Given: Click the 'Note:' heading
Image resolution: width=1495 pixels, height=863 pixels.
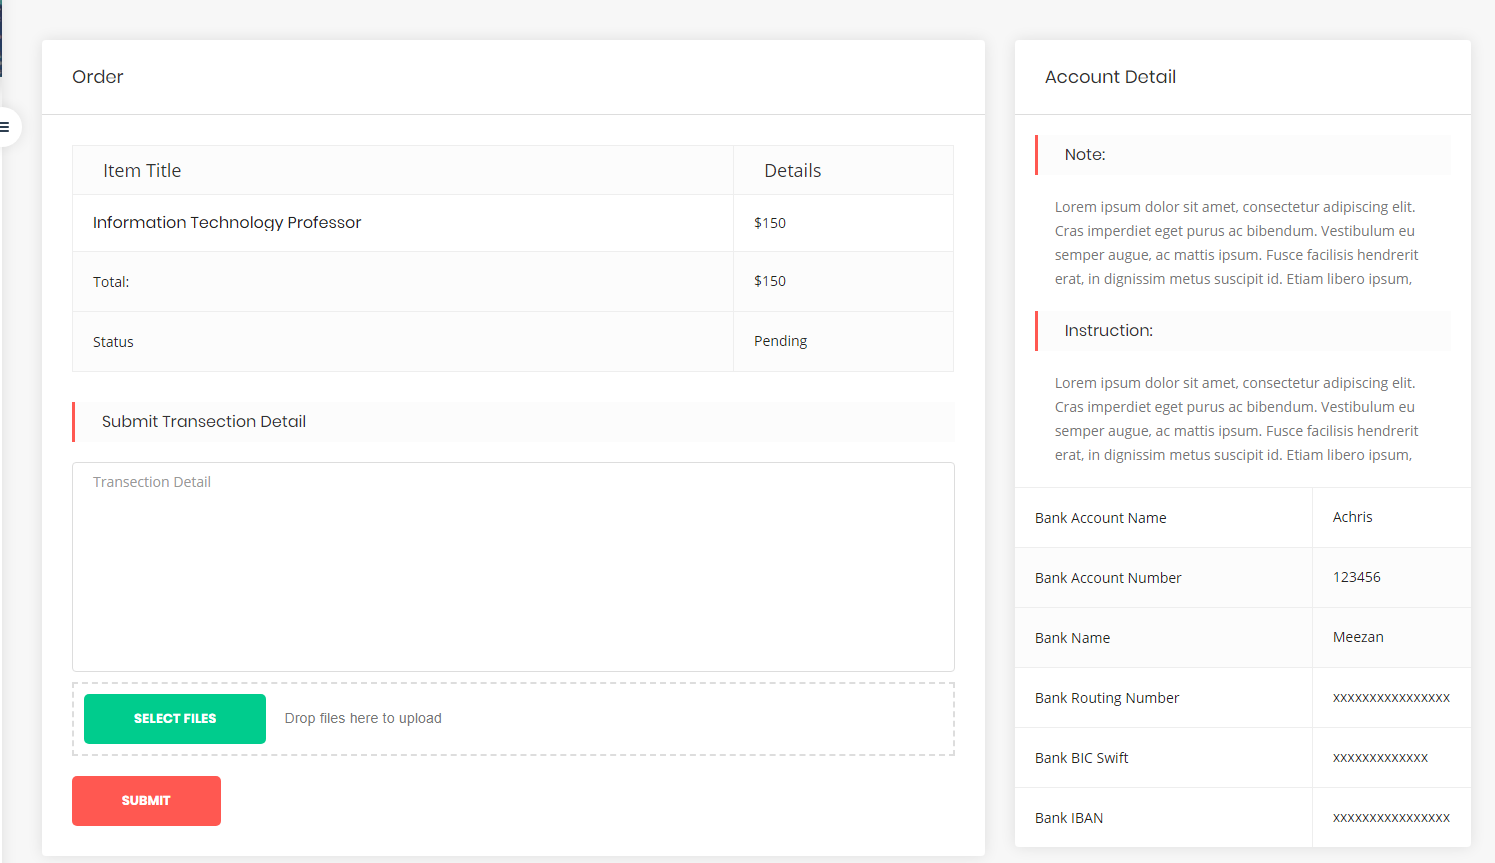Looking at the screenshot, I should tap(1085, 155).
